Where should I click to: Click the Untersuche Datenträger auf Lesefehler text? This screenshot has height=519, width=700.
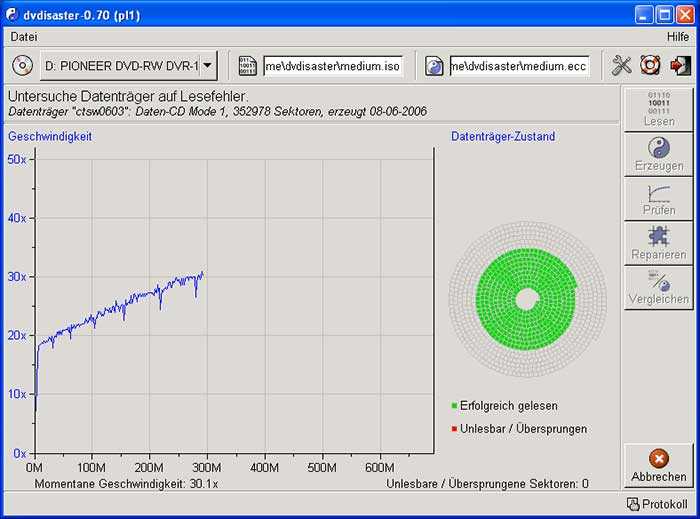[x=128, y=96]
